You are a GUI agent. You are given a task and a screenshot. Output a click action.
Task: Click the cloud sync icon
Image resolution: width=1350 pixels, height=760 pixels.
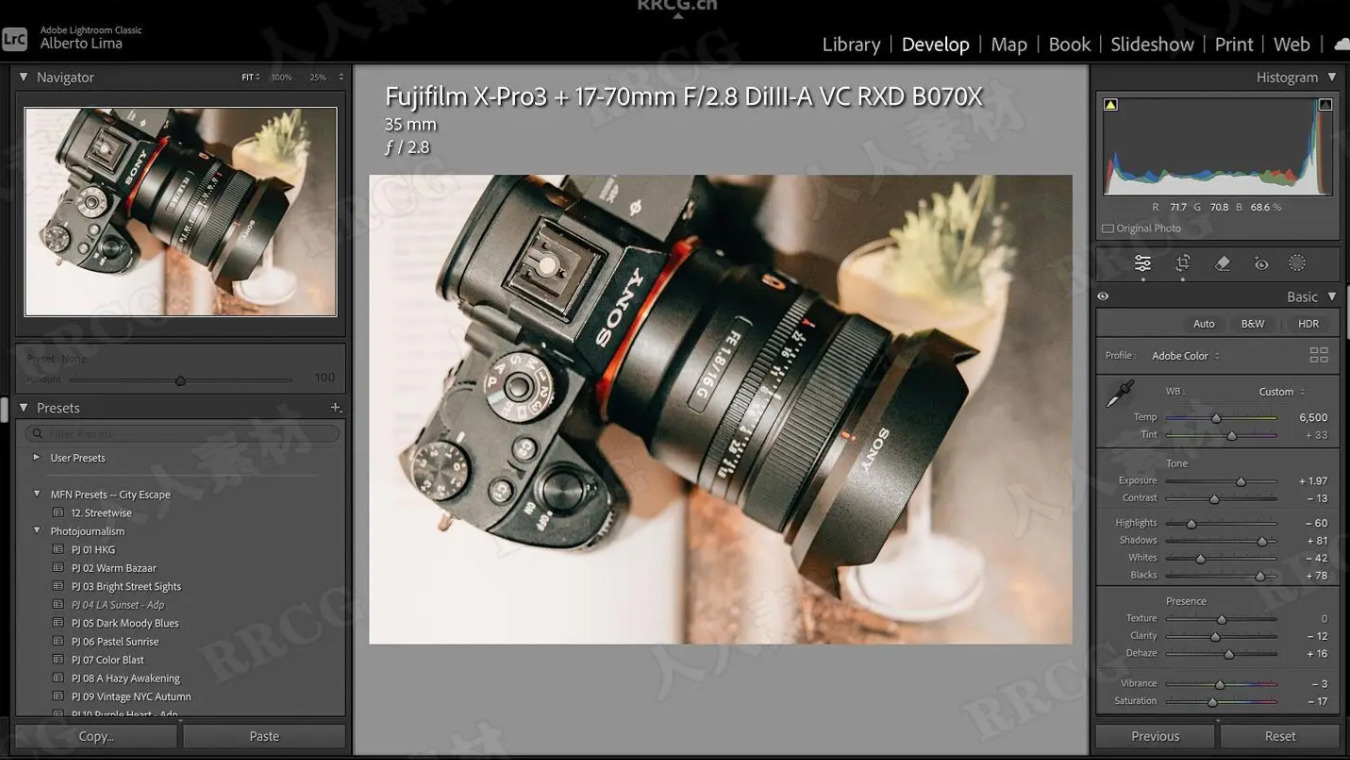tap(1342, 44)
